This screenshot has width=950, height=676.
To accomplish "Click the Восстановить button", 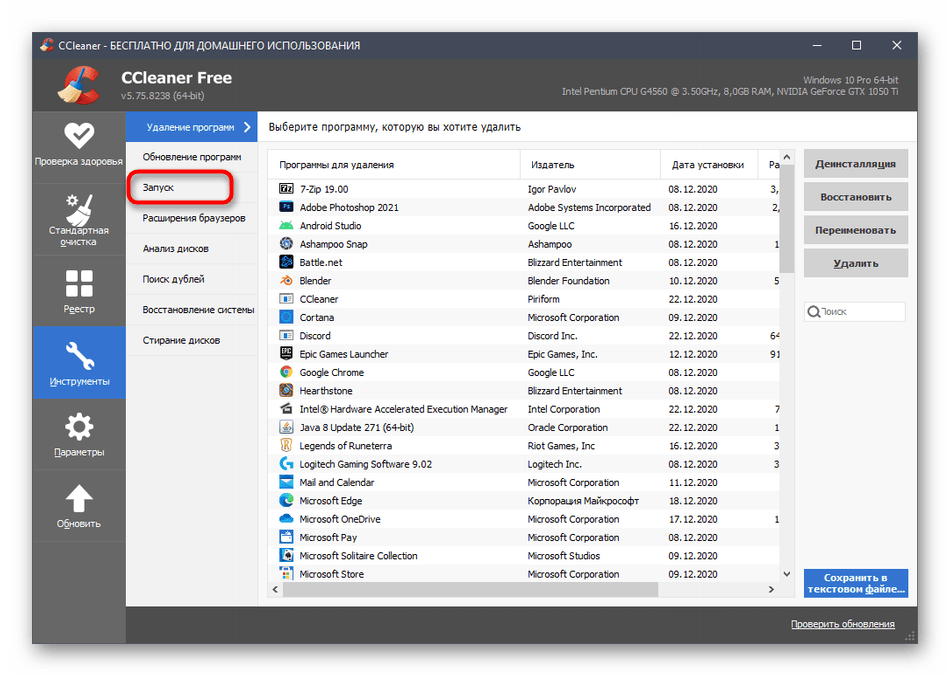I will click(x=855, y=197).
